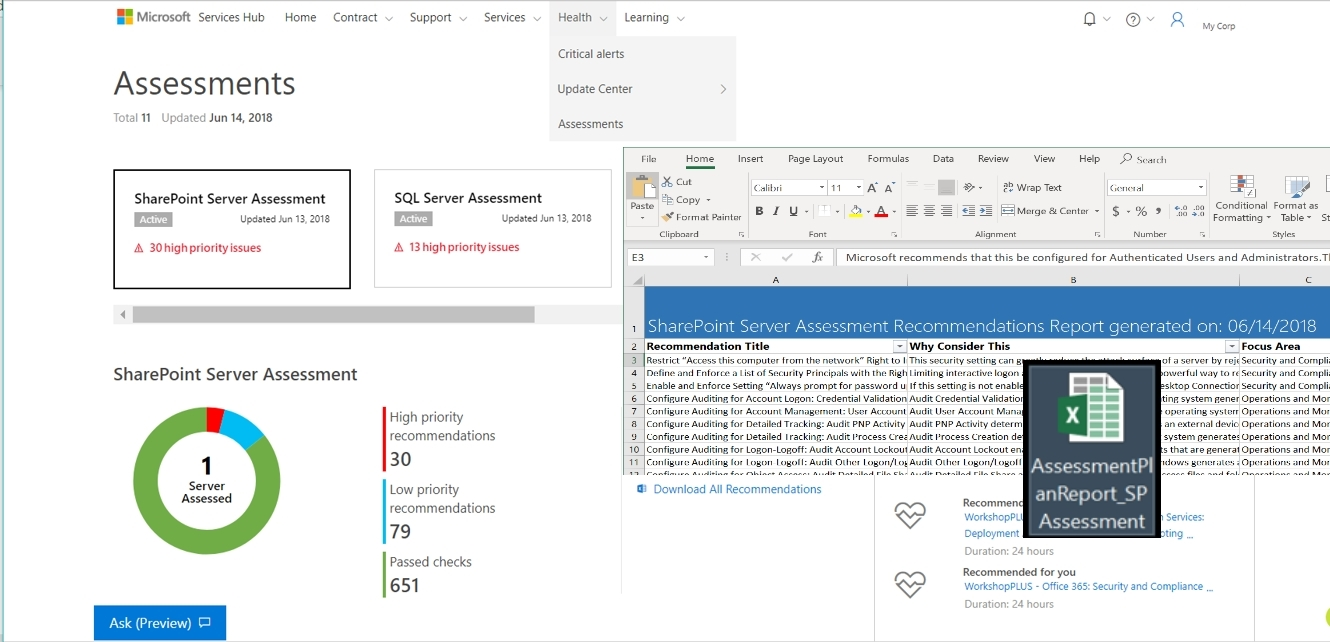Increase font size with grow font icon
The height and width of the screenshot is (642, 1330).
pos(872,187)
